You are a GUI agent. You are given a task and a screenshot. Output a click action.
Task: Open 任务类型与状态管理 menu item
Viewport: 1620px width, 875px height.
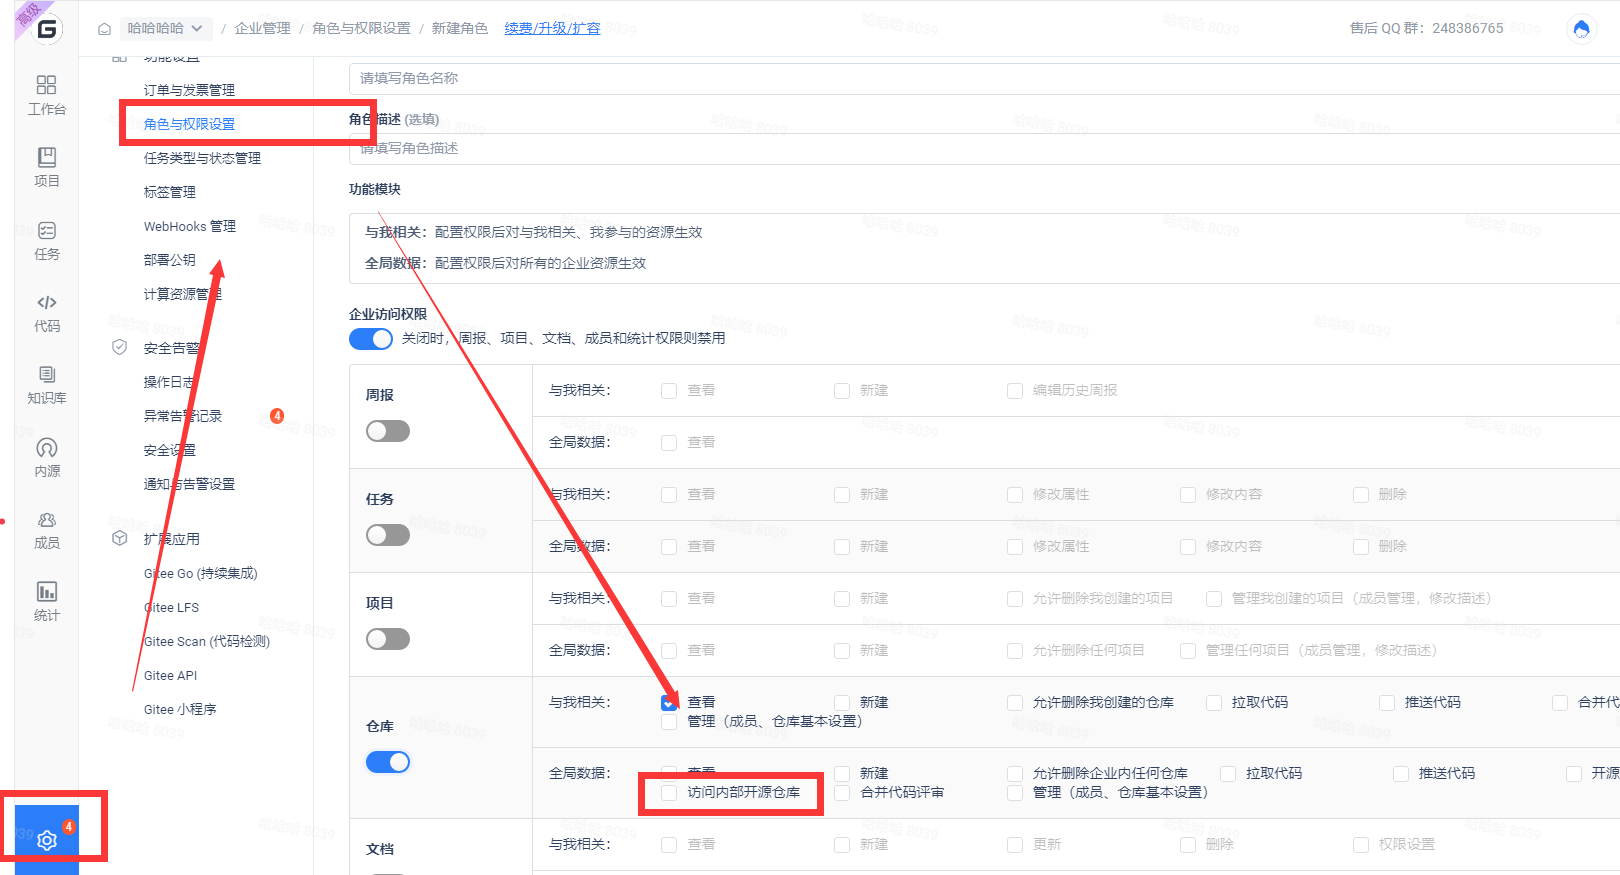coord(202,158)
